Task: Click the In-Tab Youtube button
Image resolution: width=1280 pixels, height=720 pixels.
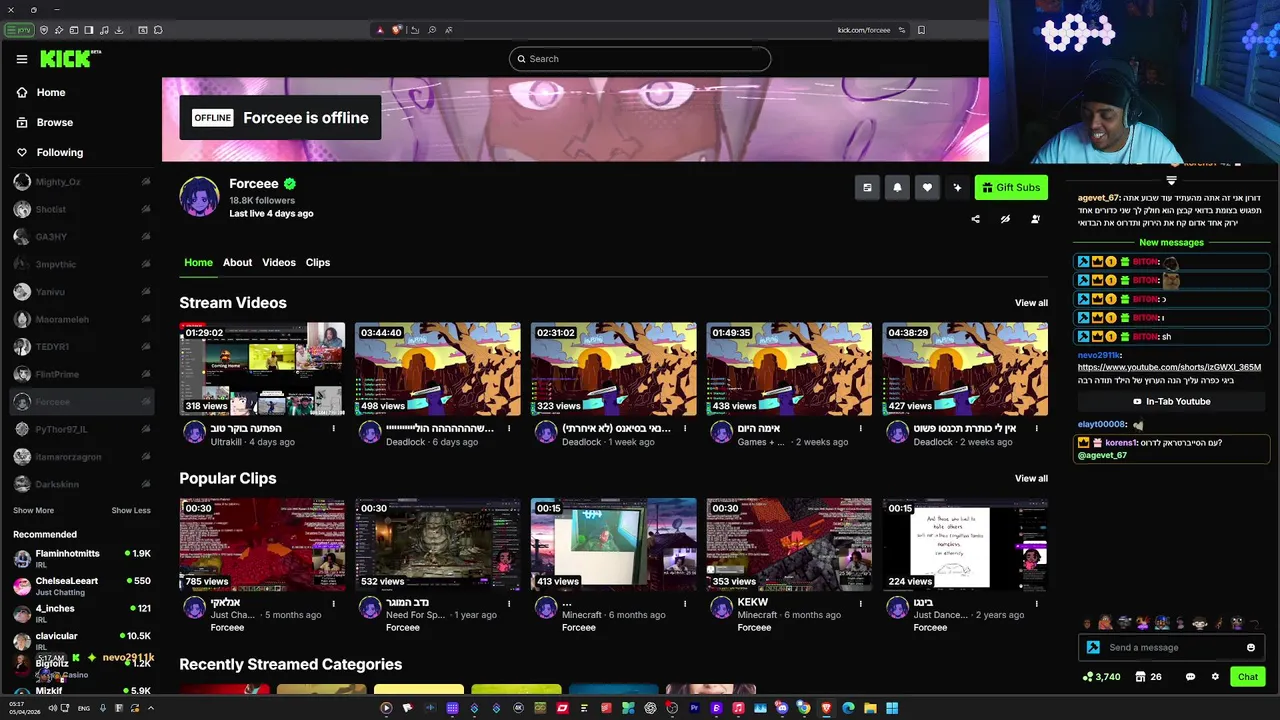Action: [1171, 401]
